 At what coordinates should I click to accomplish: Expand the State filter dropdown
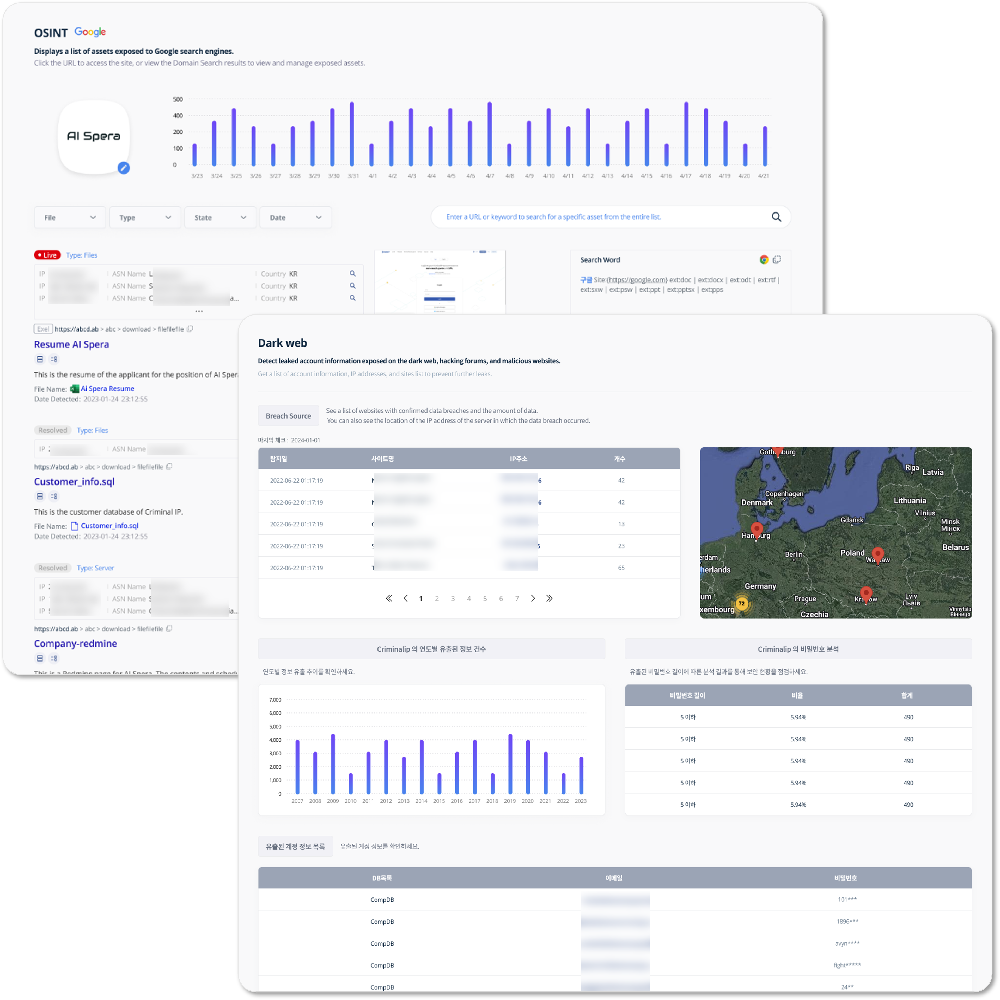tap(220, 217)
